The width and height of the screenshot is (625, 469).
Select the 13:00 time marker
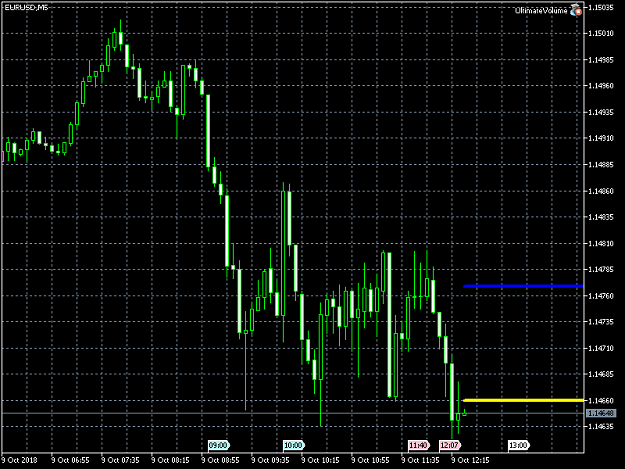(x=519, y=445)
